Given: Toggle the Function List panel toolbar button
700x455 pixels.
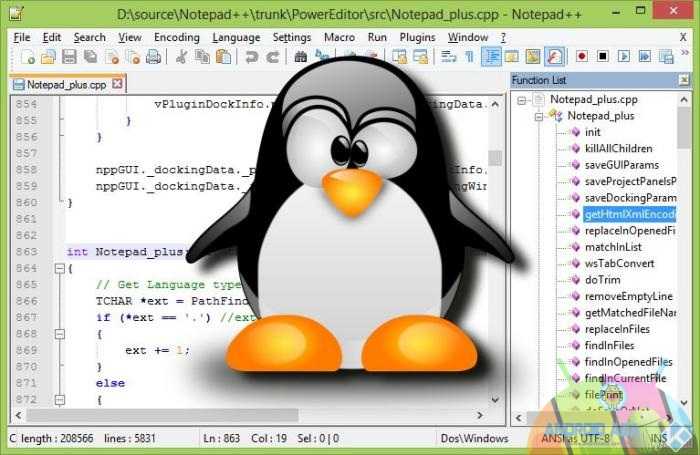Looking at the screenshot, I should 554,57.
